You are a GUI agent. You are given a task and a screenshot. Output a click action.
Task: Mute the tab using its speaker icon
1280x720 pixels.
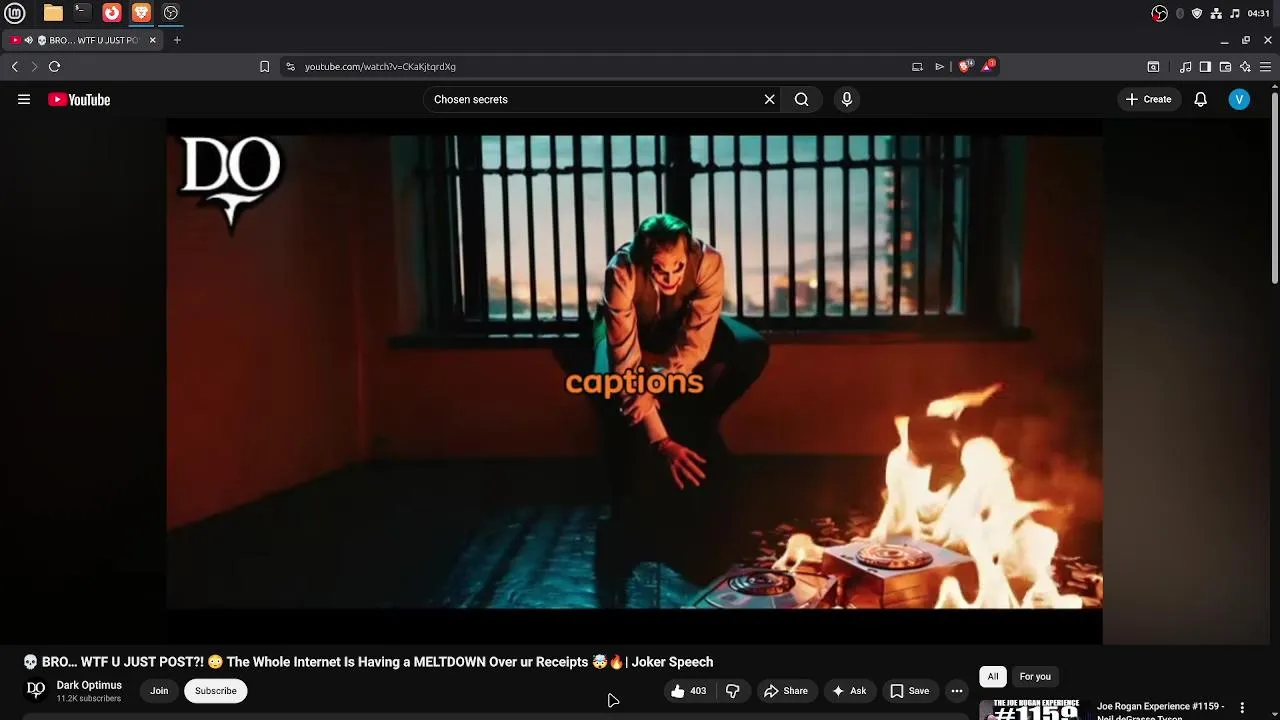[29, 40]
